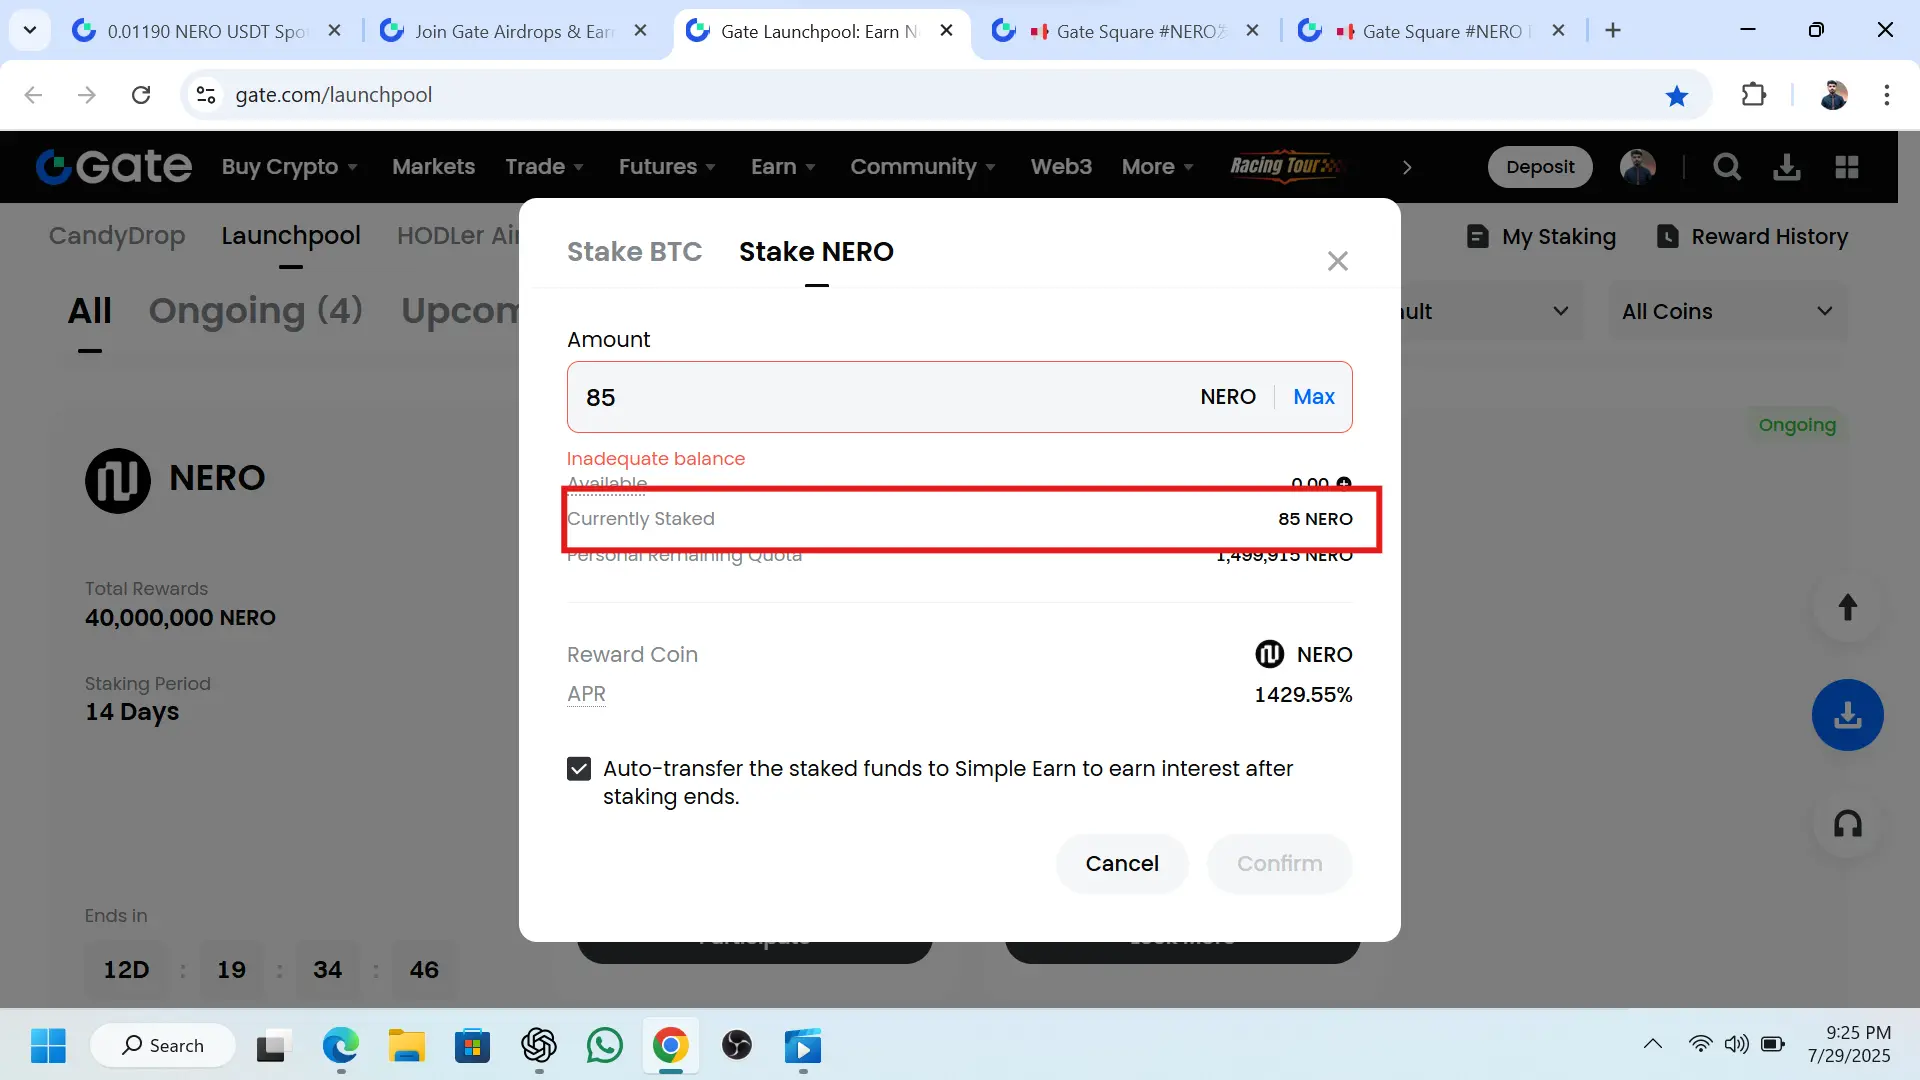Click the Racing Tour banner
Image resolution: width=1920 pixels, height=1080 pixels.
pos(1287,166)
